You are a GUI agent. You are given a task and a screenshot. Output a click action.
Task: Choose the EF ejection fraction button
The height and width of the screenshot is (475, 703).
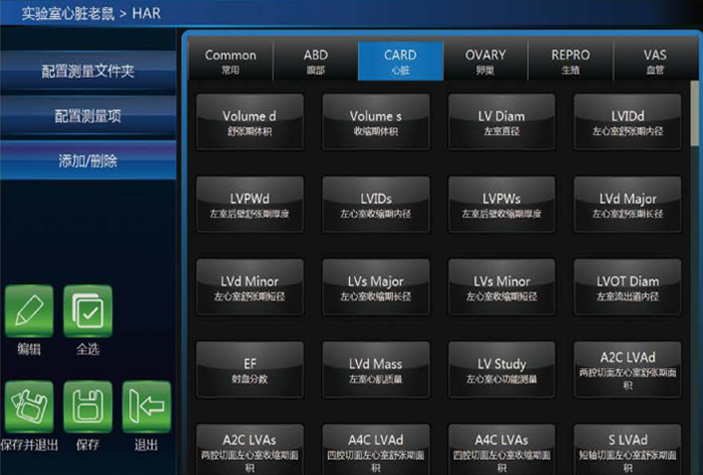pyautogui.click(x=249, y=370)
